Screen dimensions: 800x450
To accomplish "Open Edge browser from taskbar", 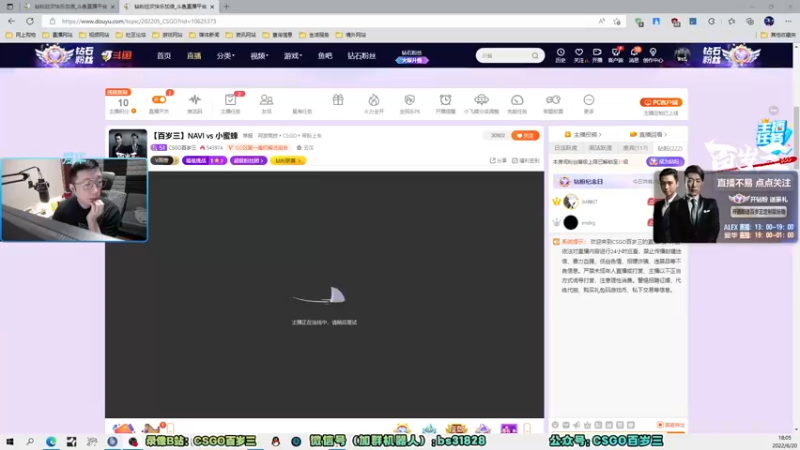I will (x=51, y=441).
